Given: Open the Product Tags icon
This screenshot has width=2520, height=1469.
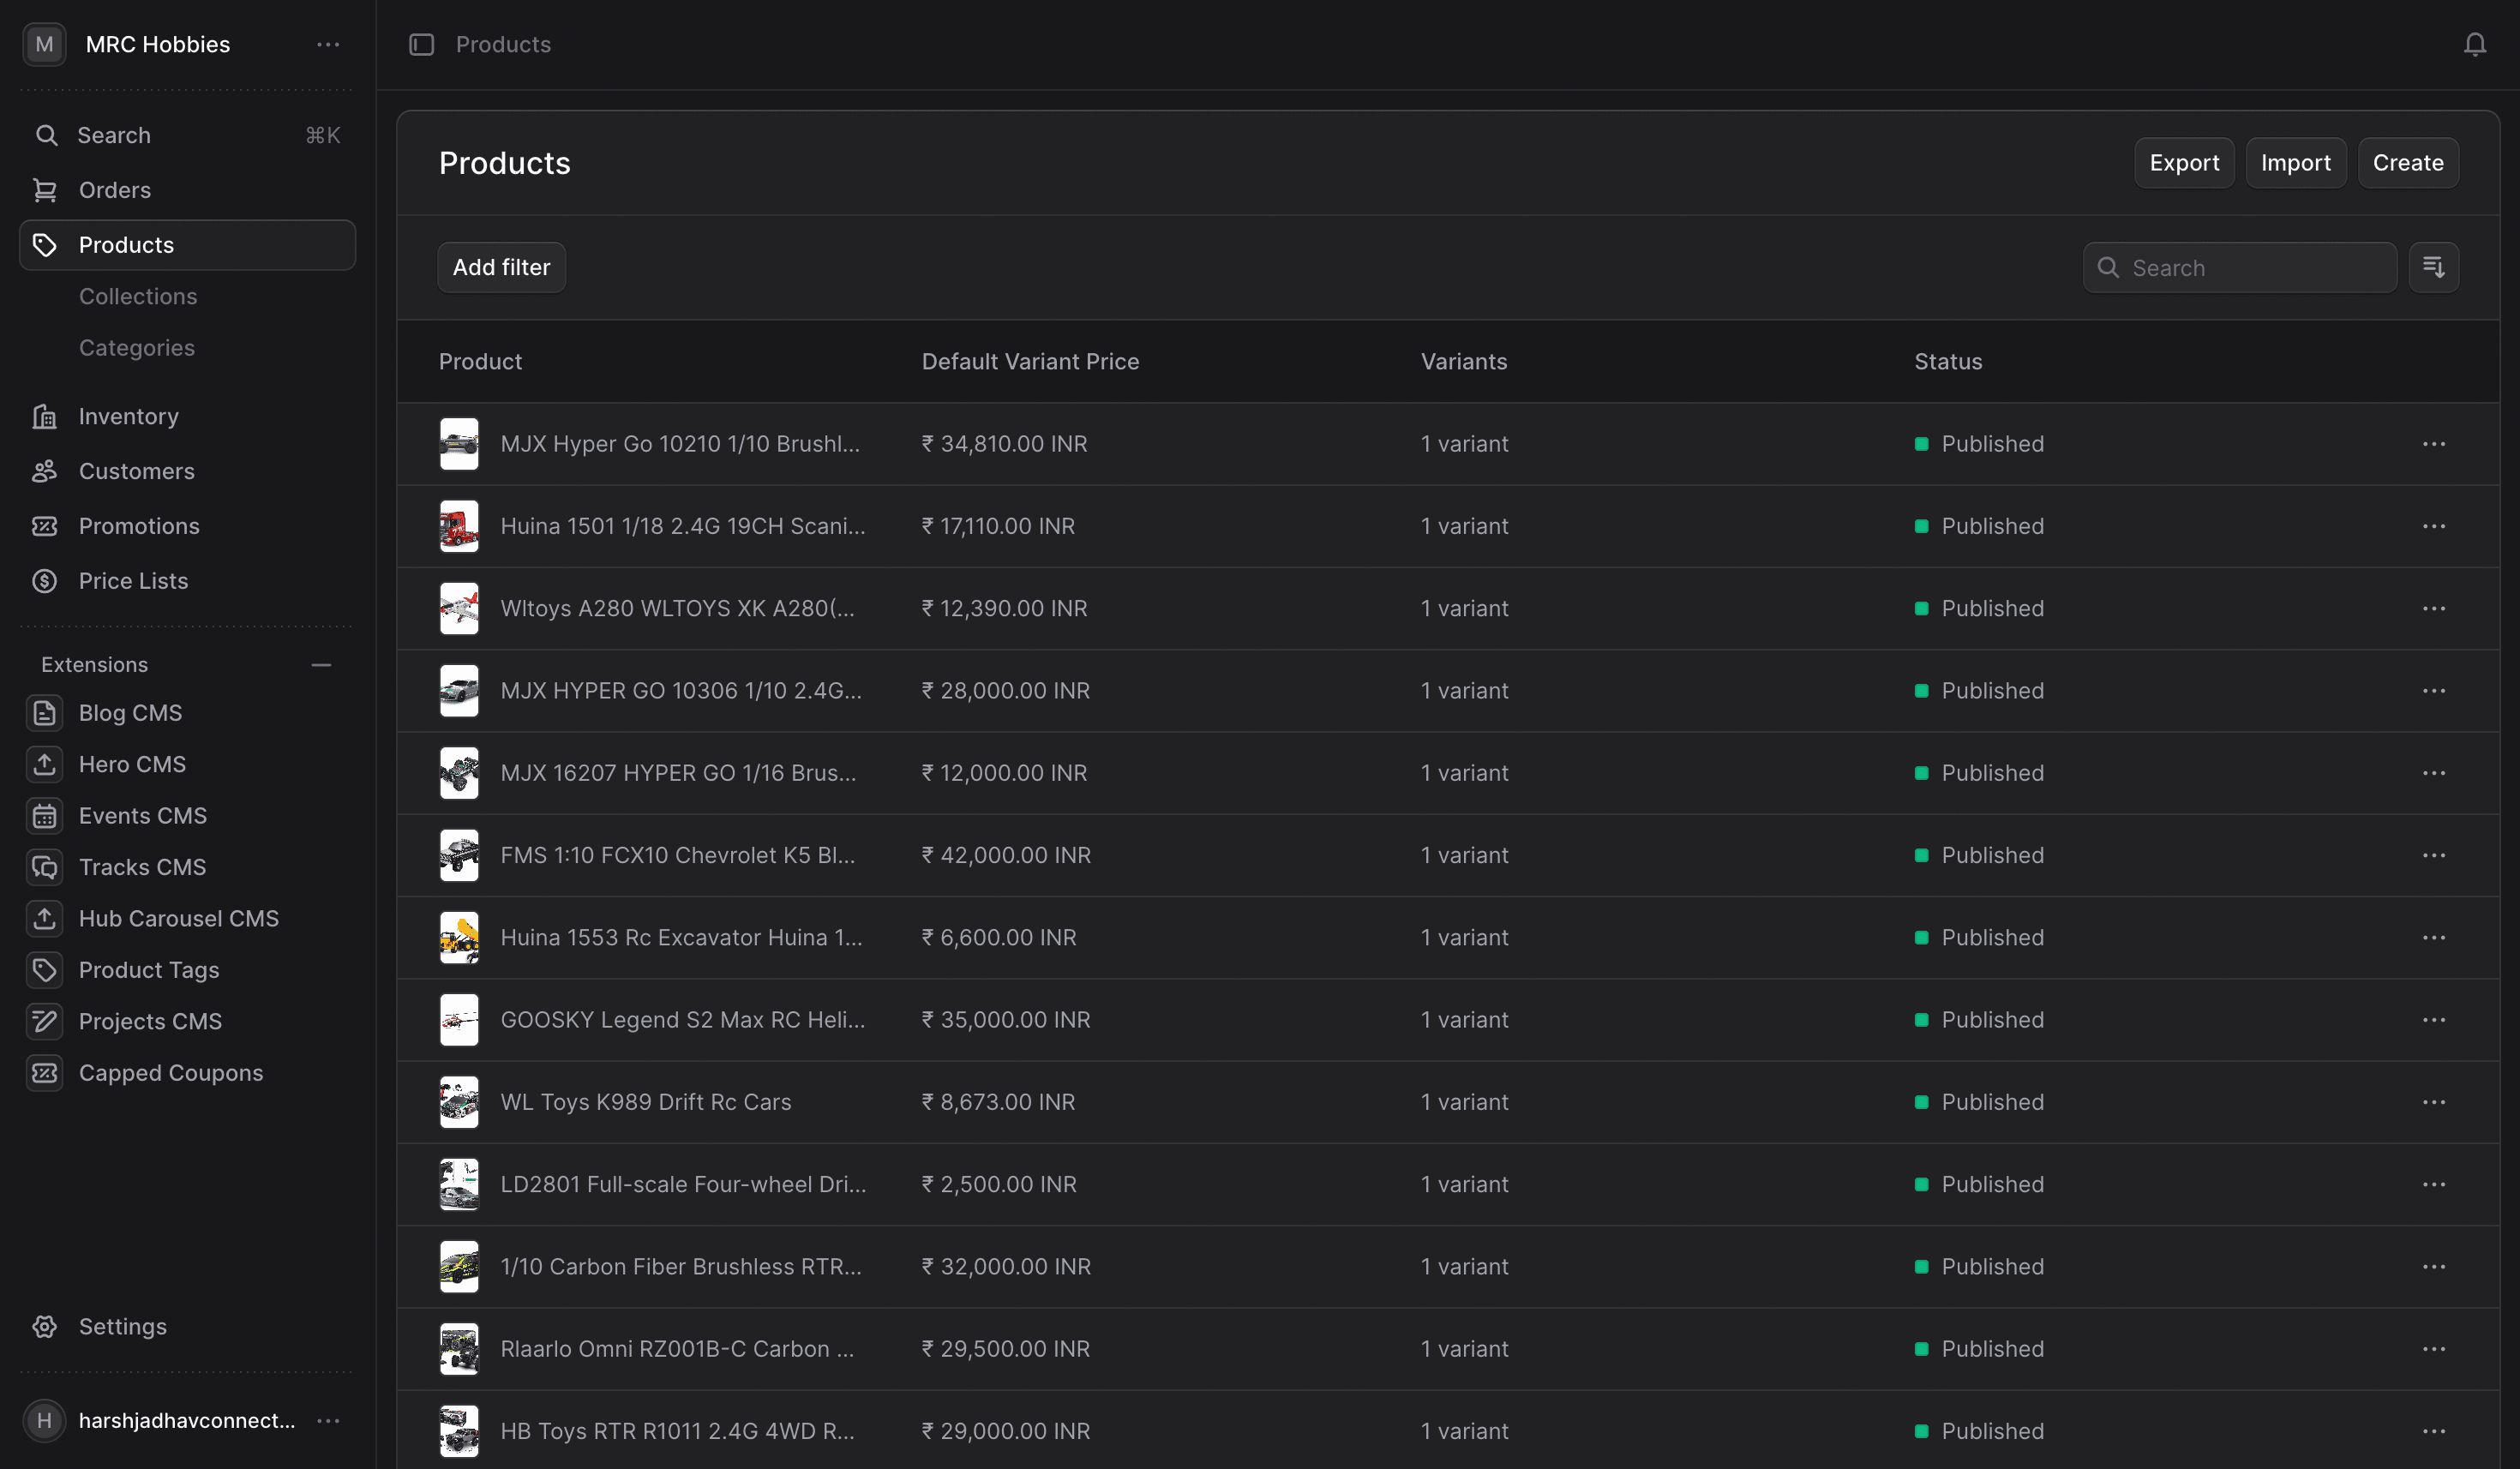Looking at the screenshot, I should point(44,970).
